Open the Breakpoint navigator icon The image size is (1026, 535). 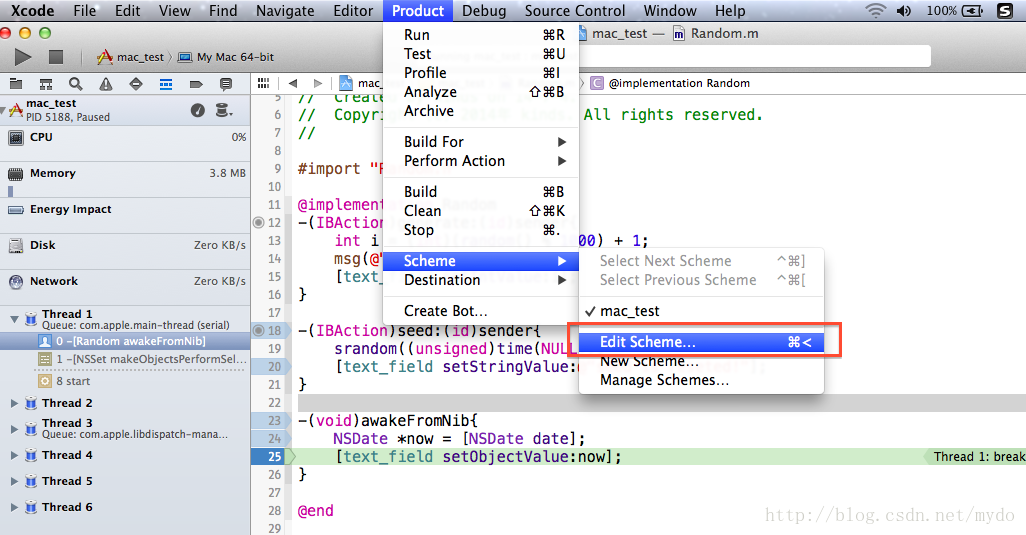coord(196,84)
